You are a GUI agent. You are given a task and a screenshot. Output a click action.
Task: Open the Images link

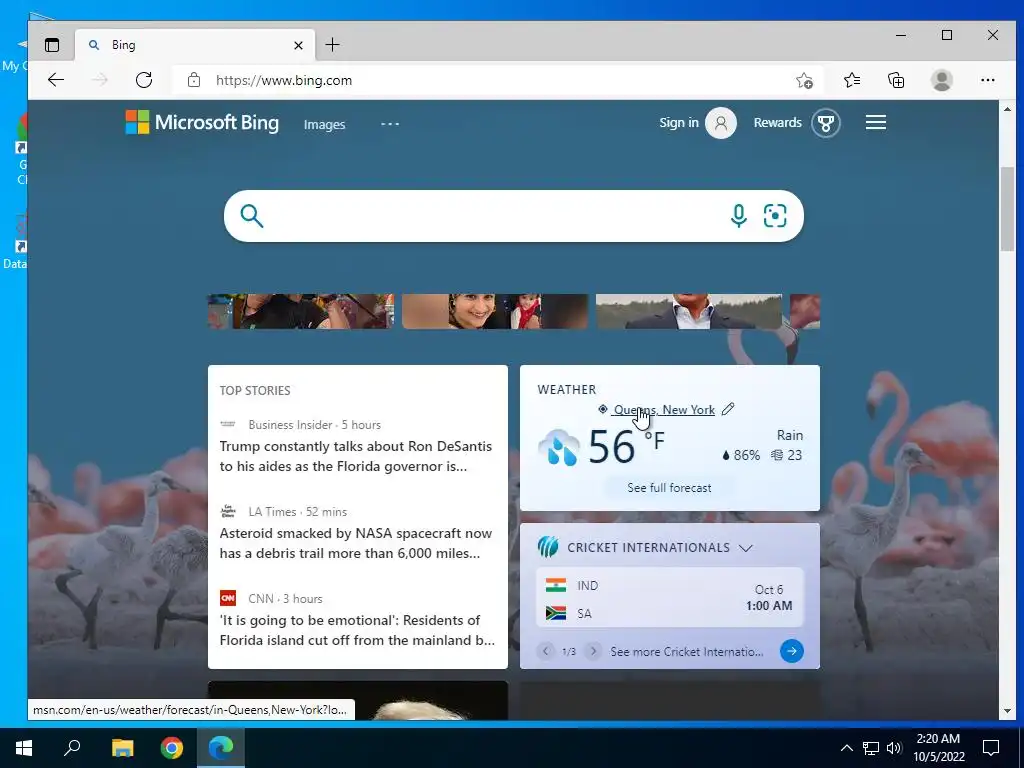tap(324, 124)
